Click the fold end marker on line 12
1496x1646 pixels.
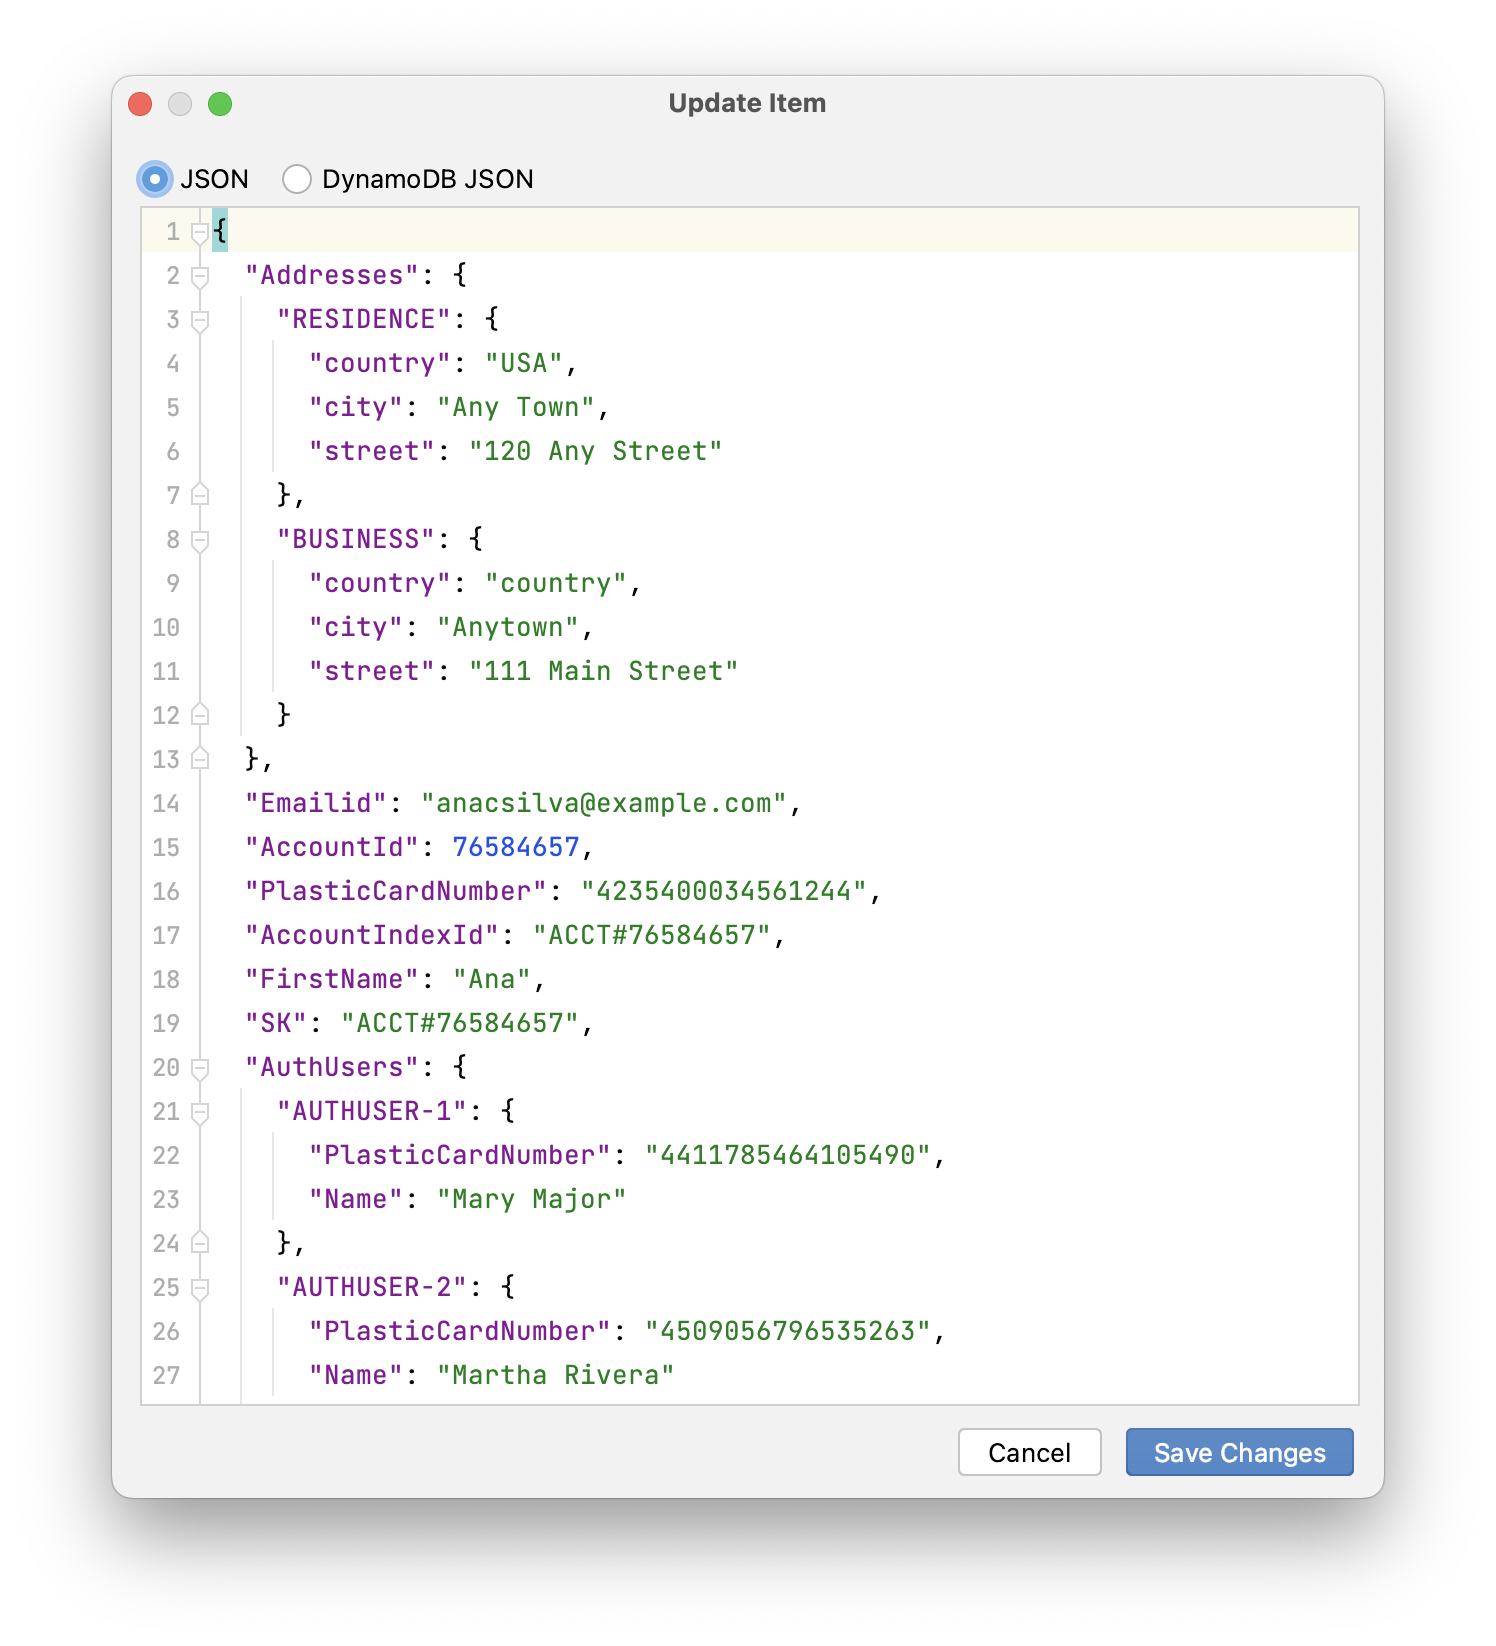pos(200,715)
